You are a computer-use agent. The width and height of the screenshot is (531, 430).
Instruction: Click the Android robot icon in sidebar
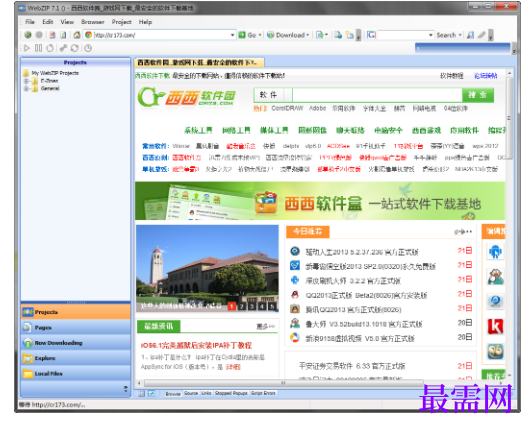(495, 252)
